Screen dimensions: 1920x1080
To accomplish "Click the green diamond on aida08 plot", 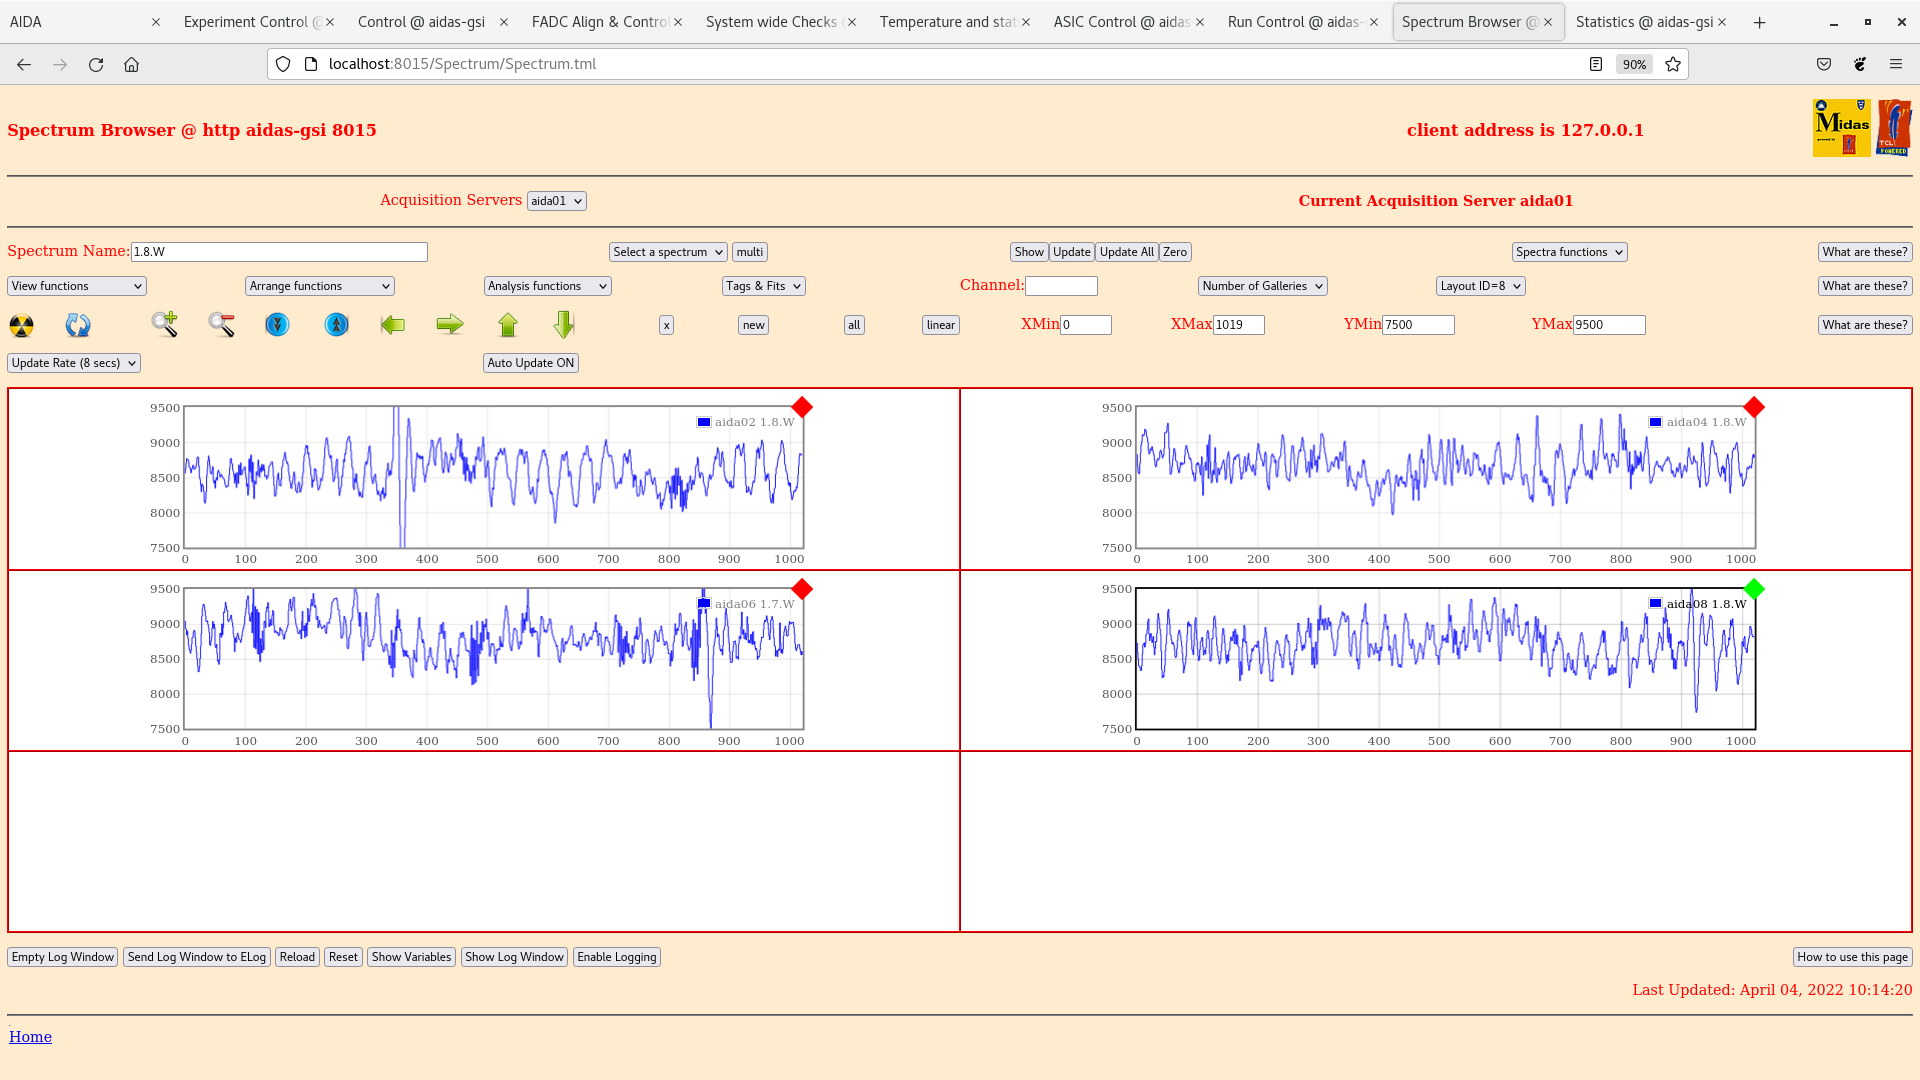I will [x=1754, y=589].
